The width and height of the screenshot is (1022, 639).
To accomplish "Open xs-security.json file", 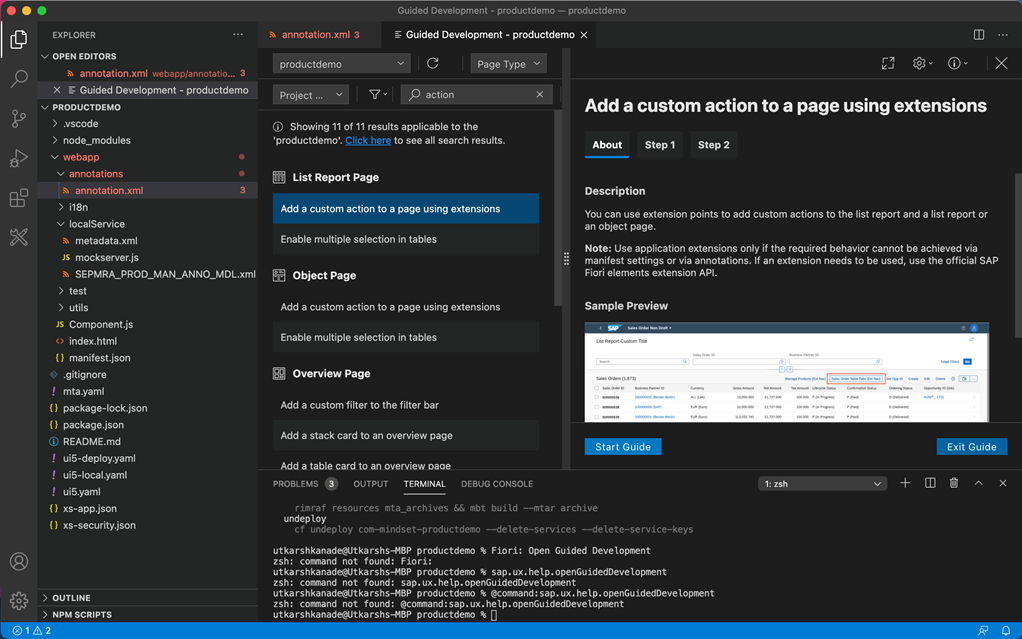I will (99, 526).
